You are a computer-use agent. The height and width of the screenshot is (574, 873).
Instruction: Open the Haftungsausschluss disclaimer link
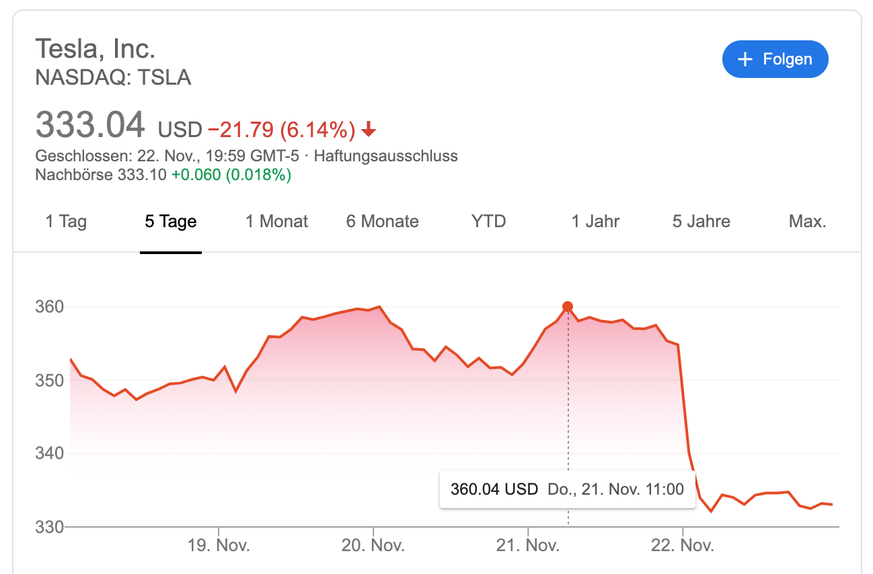[386, 156]
